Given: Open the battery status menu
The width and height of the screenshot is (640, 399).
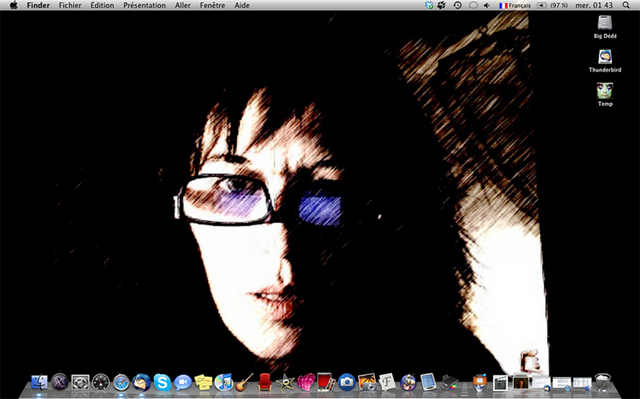Looking at the screenshot, I should click(552, 5).
